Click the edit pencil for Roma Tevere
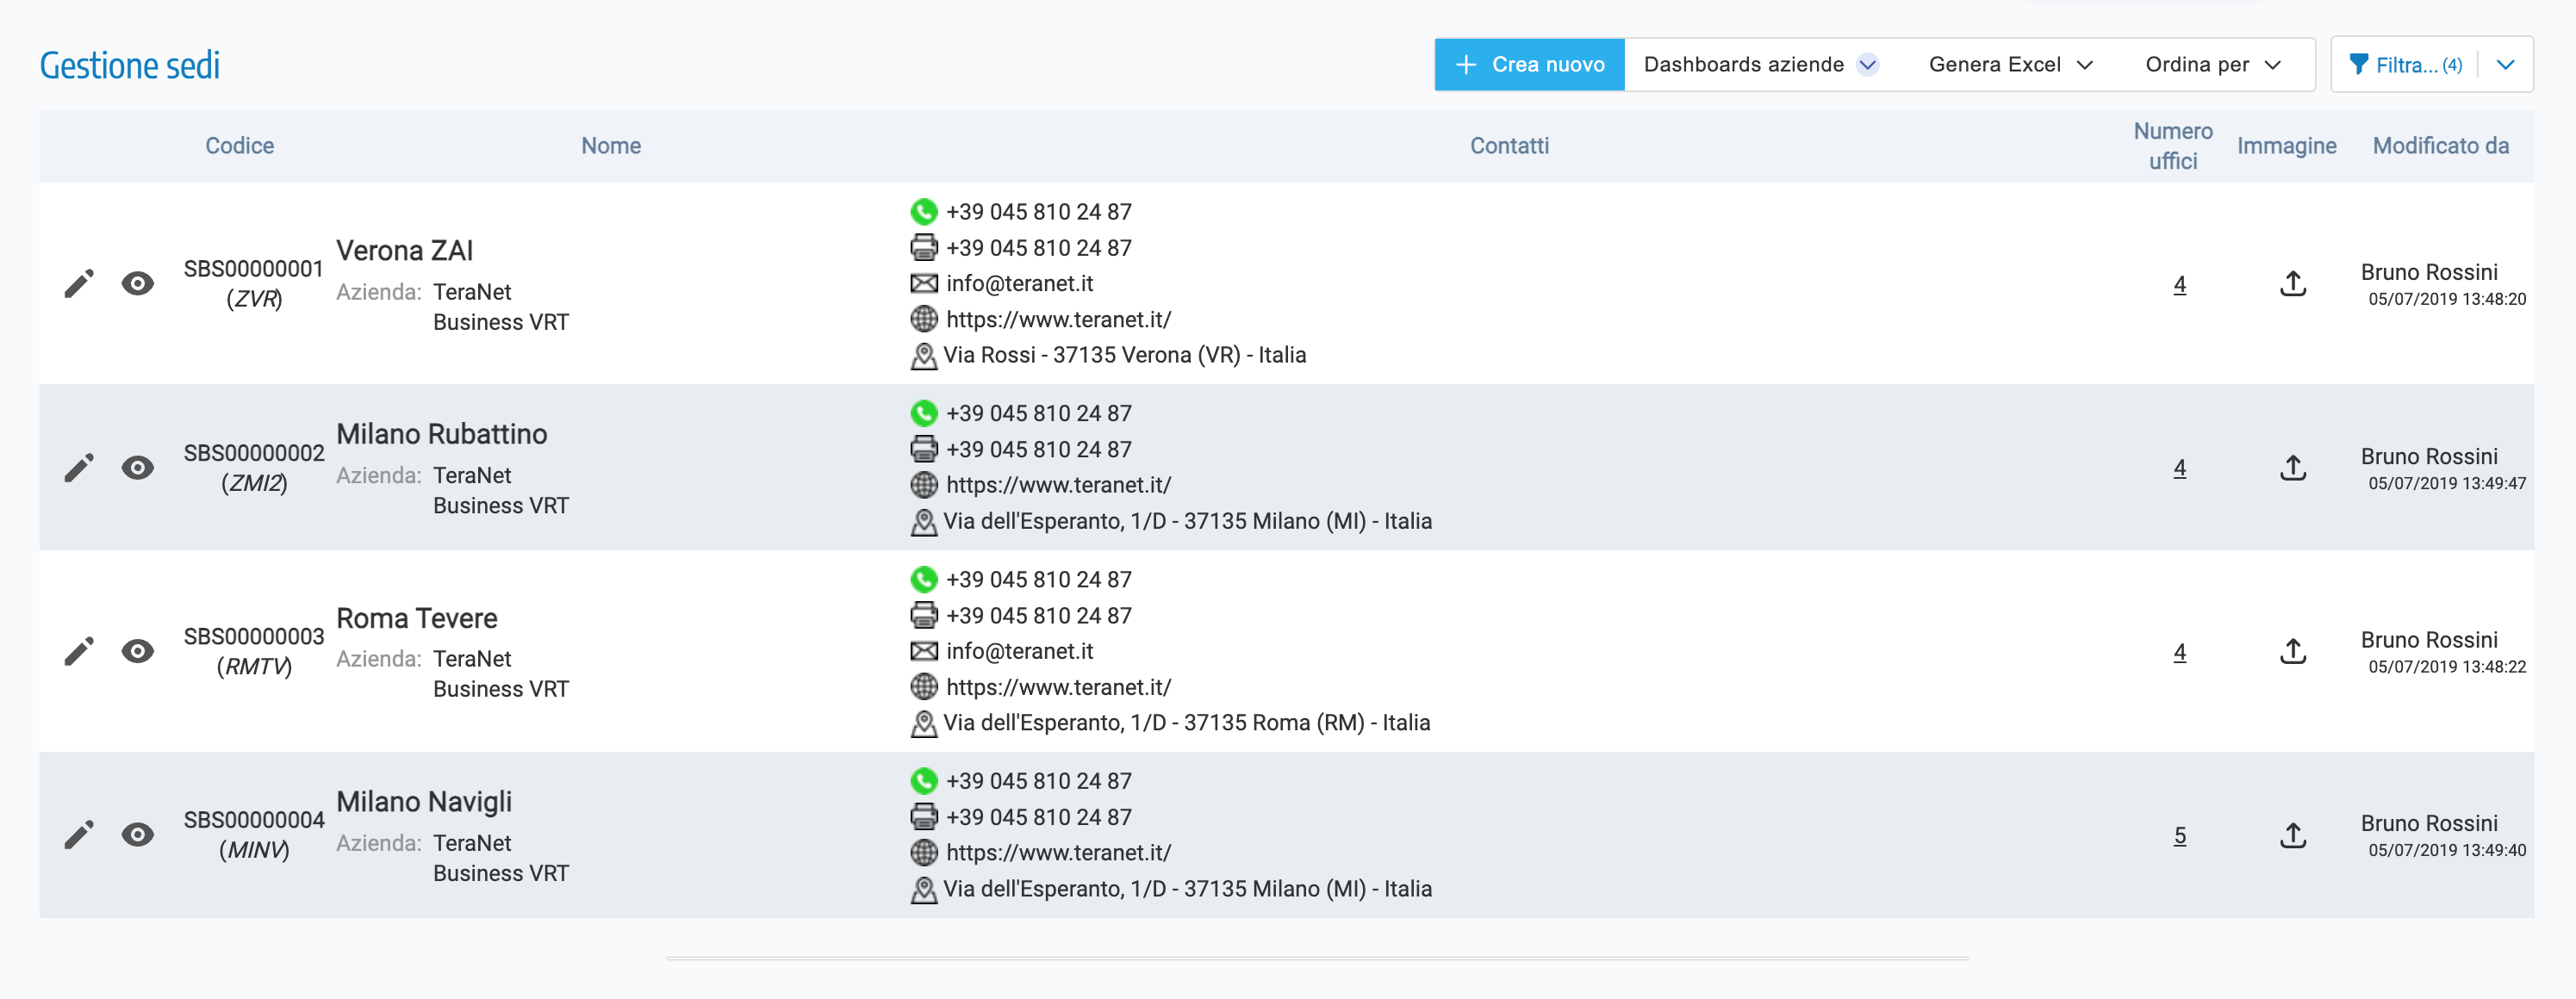Image resolution: width=2576 pixels, height=999 pixels. (79, 652)
